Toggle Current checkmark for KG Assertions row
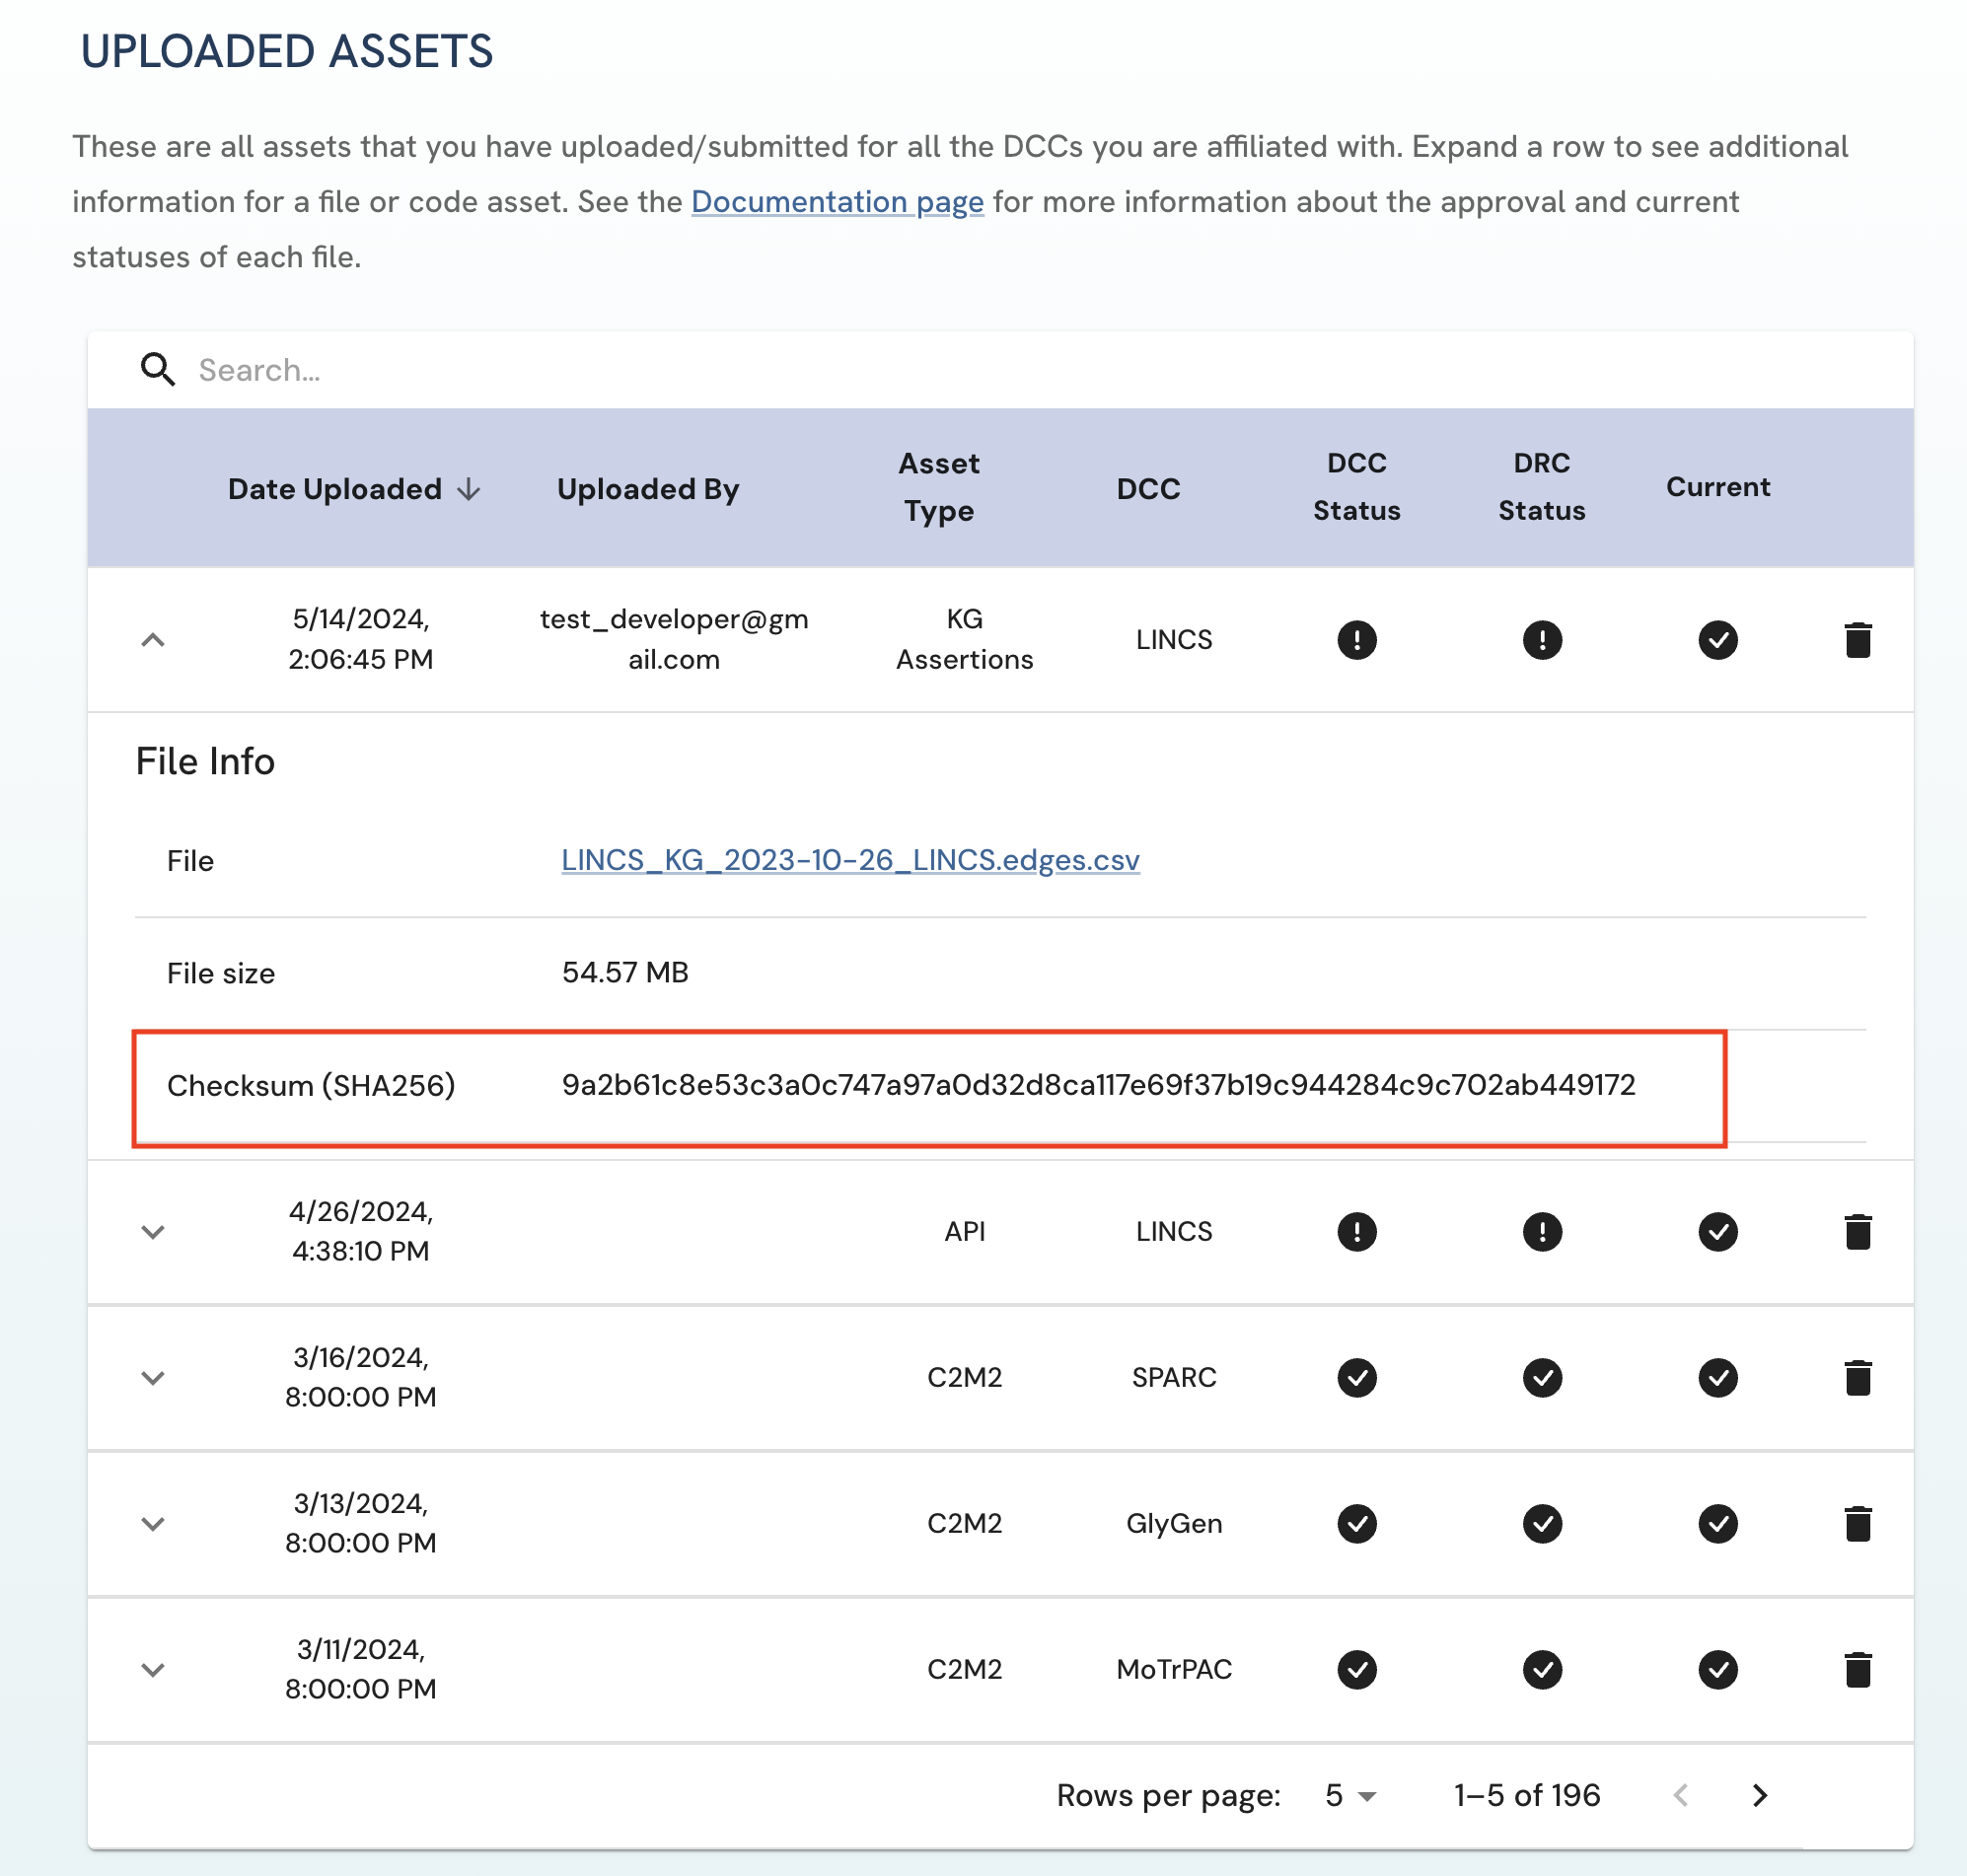This screenshot has width=1967, height=1876. click(x=1717, y=640)
